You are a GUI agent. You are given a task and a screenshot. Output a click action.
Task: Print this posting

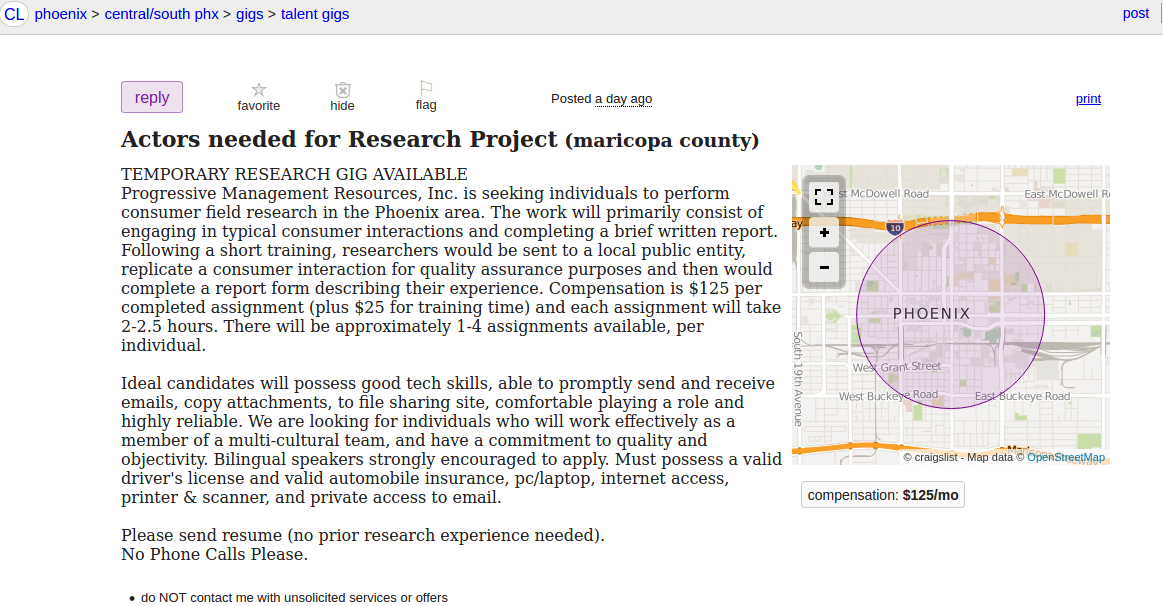tap(1088, 99)
